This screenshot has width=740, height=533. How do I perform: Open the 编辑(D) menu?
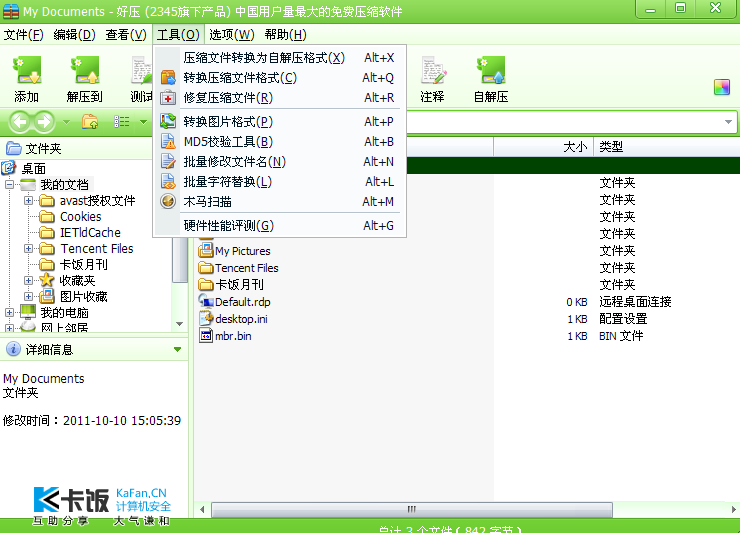pyautogui.click(x=75, y=34)
